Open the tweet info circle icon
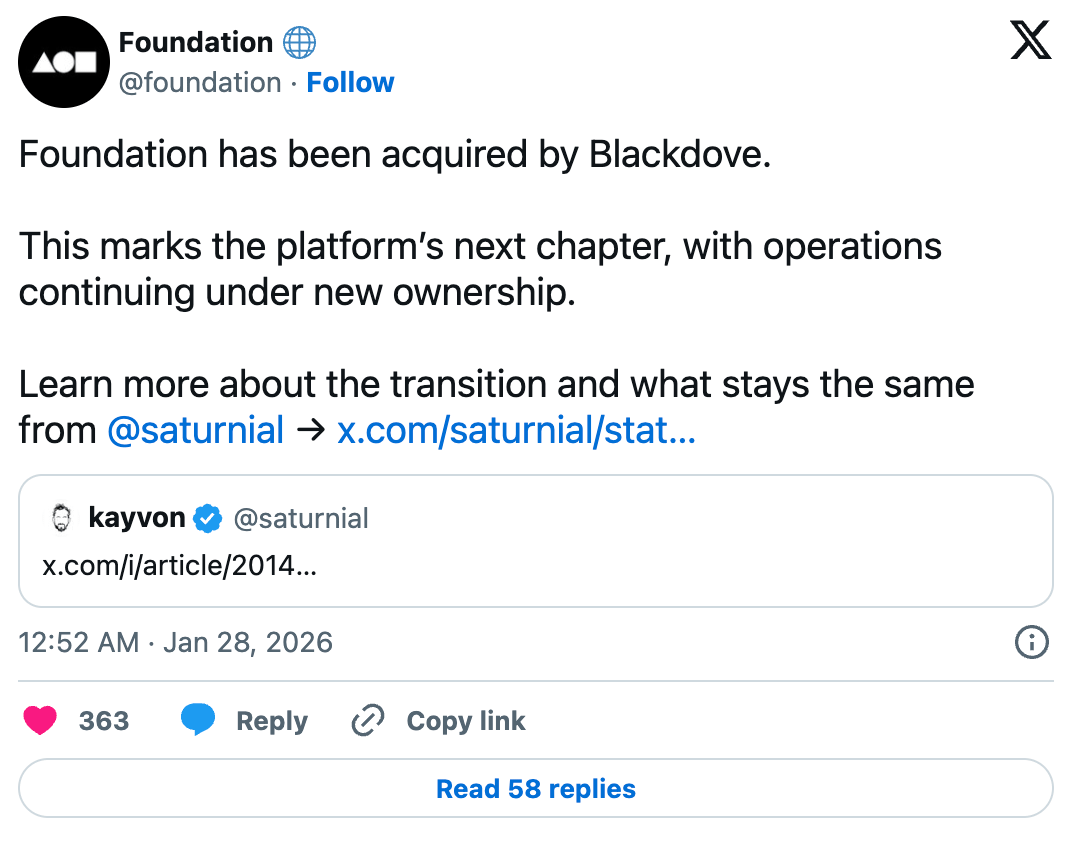1076x842 pixels. (1031, 642)
